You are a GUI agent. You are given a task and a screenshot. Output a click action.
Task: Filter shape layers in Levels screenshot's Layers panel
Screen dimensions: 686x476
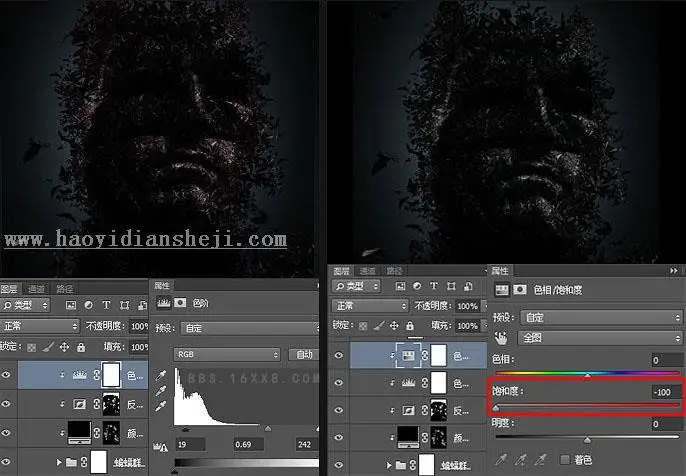tap(125, 305)
